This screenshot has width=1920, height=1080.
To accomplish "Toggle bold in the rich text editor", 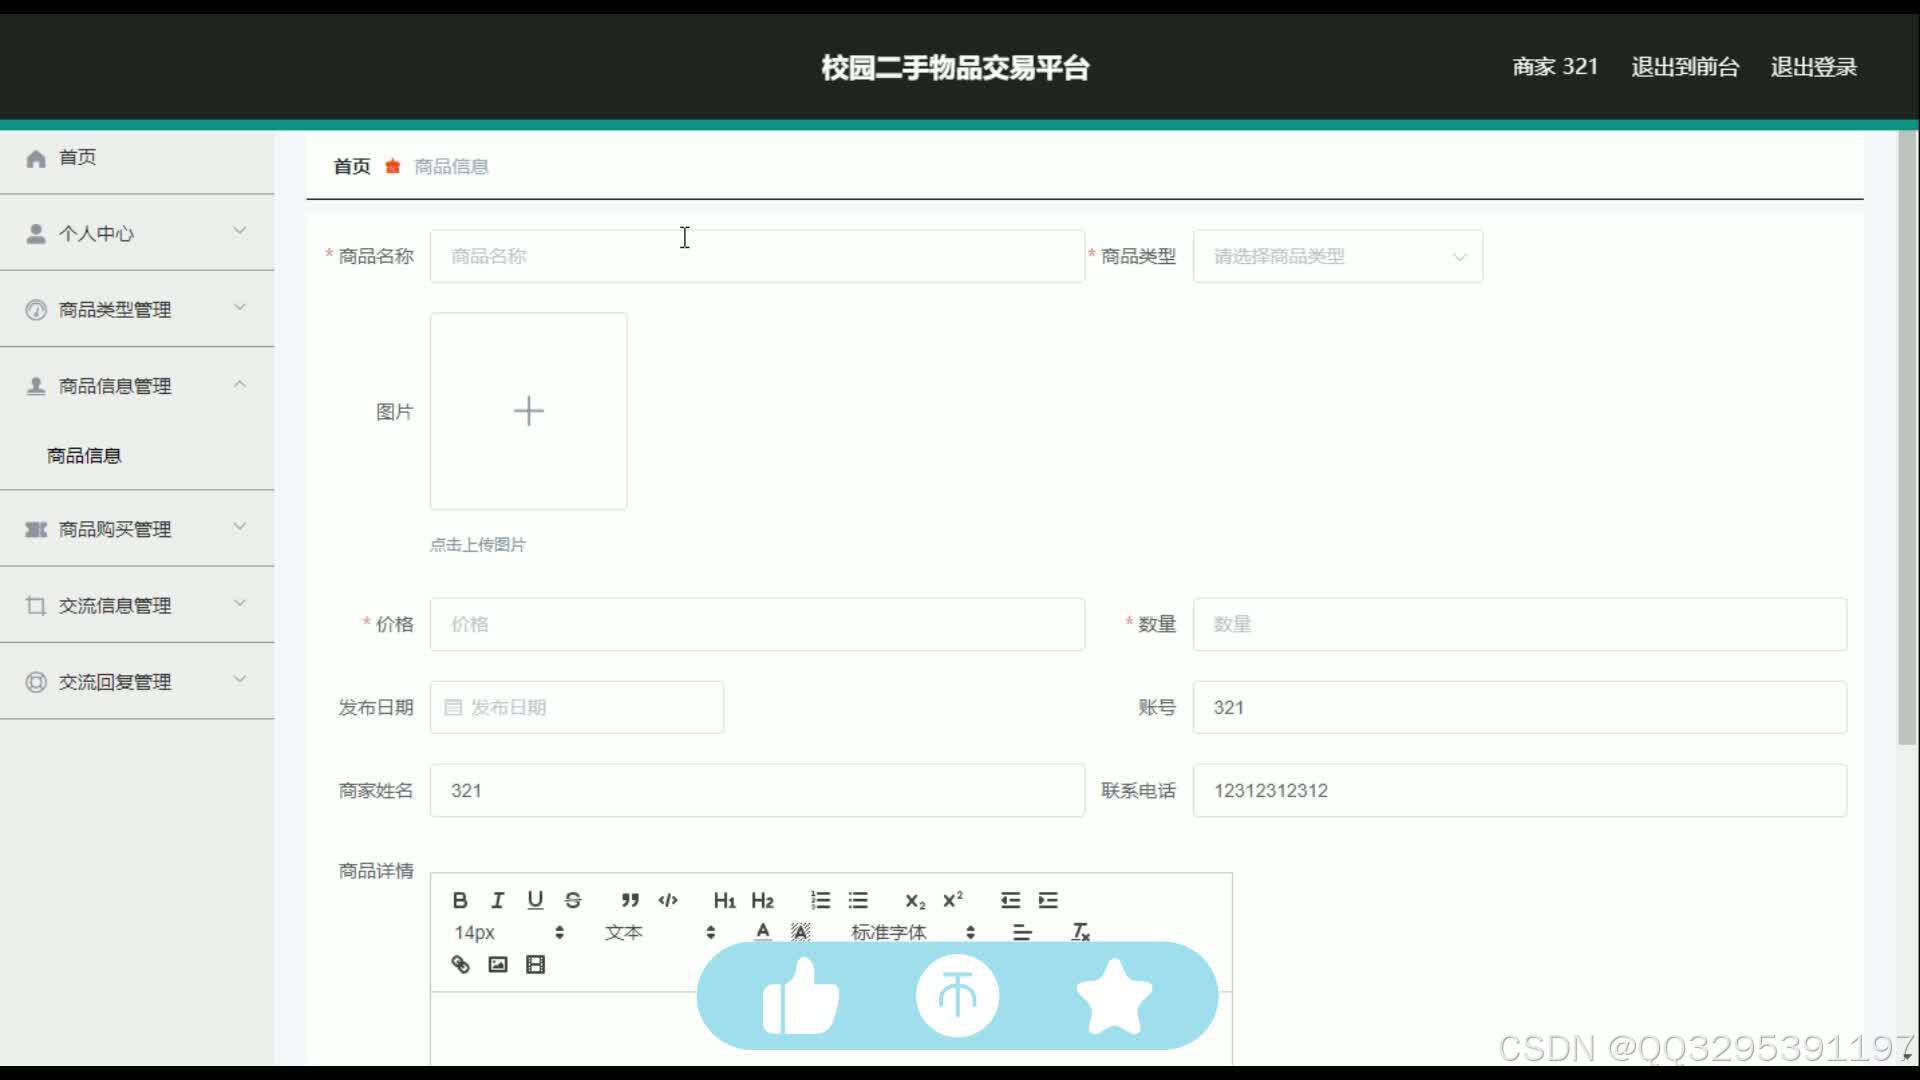I will pyautogui.click(x=460, y=900).
